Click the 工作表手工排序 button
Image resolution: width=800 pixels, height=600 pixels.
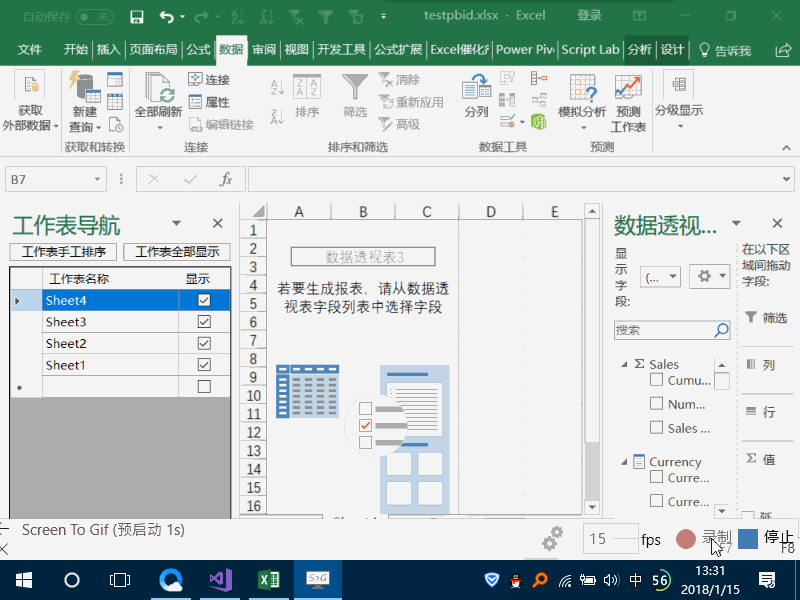[x=64, y=252]
